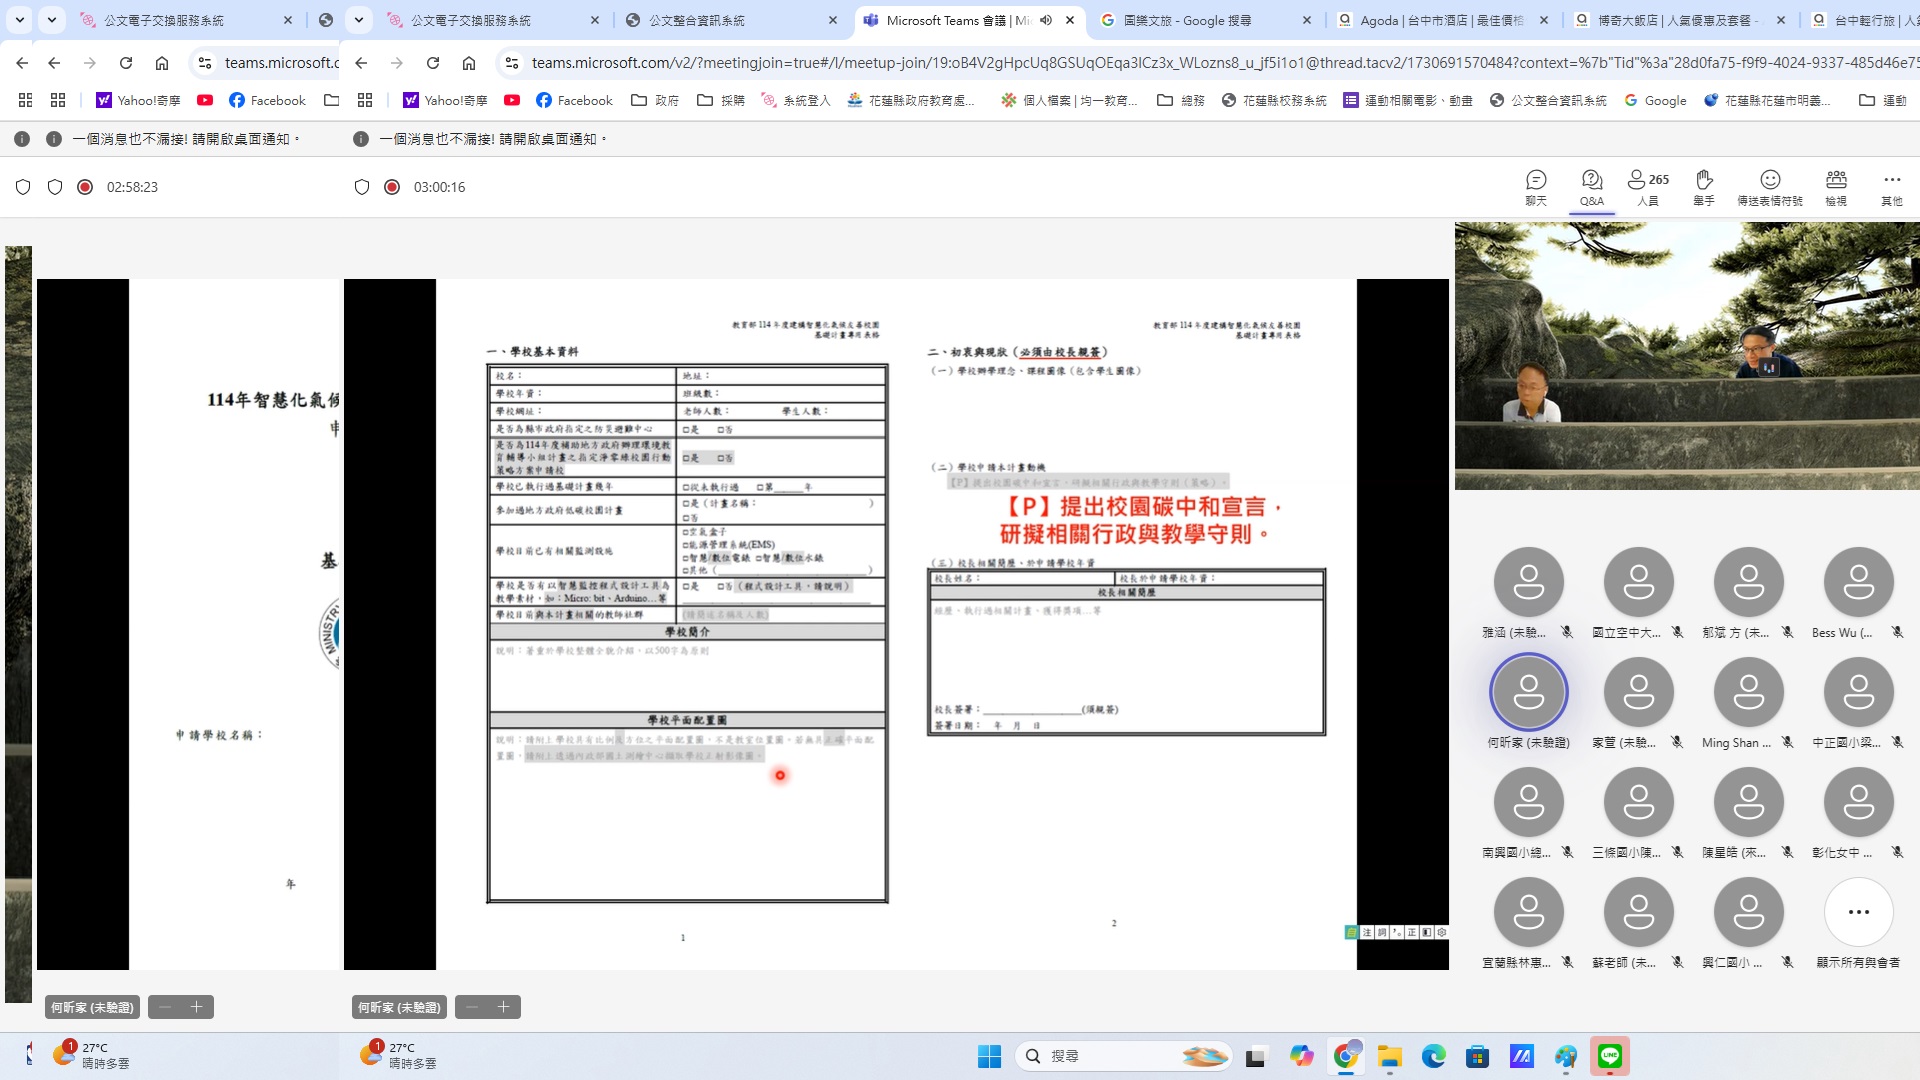Click the red recording indicator at 03:00:16
1920x1080 pixels.
click(x=392, y=187)
